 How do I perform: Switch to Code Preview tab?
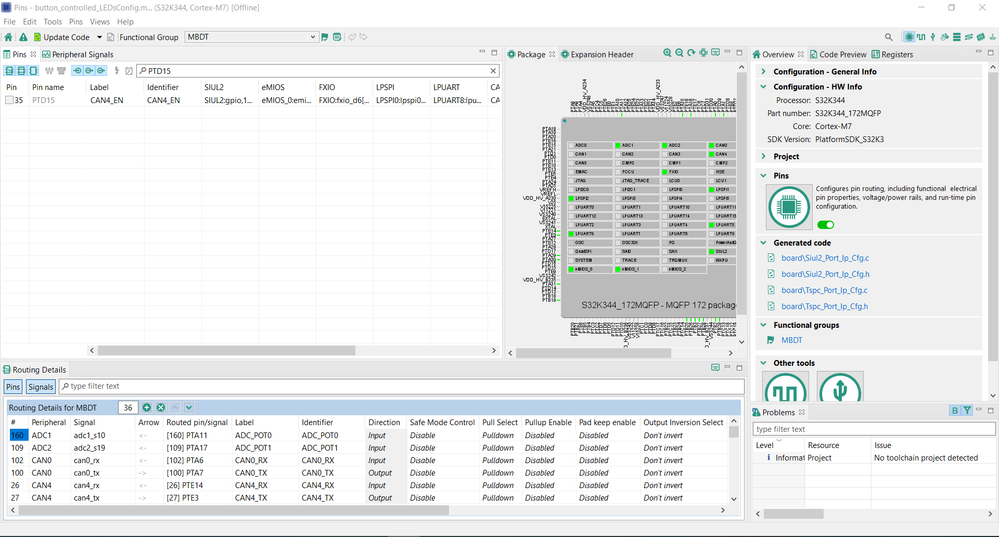coord(838,54)
